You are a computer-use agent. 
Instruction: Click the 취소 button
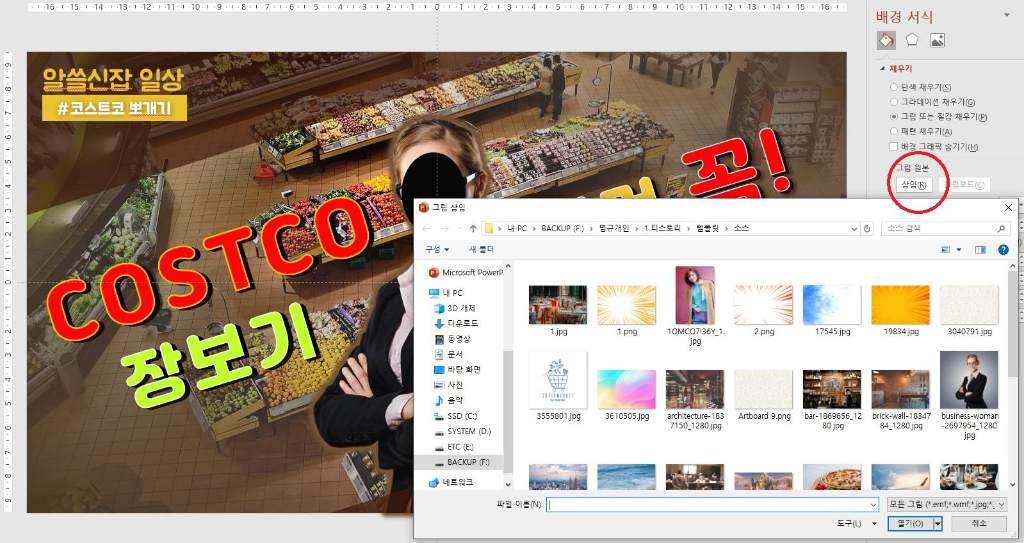978,524
